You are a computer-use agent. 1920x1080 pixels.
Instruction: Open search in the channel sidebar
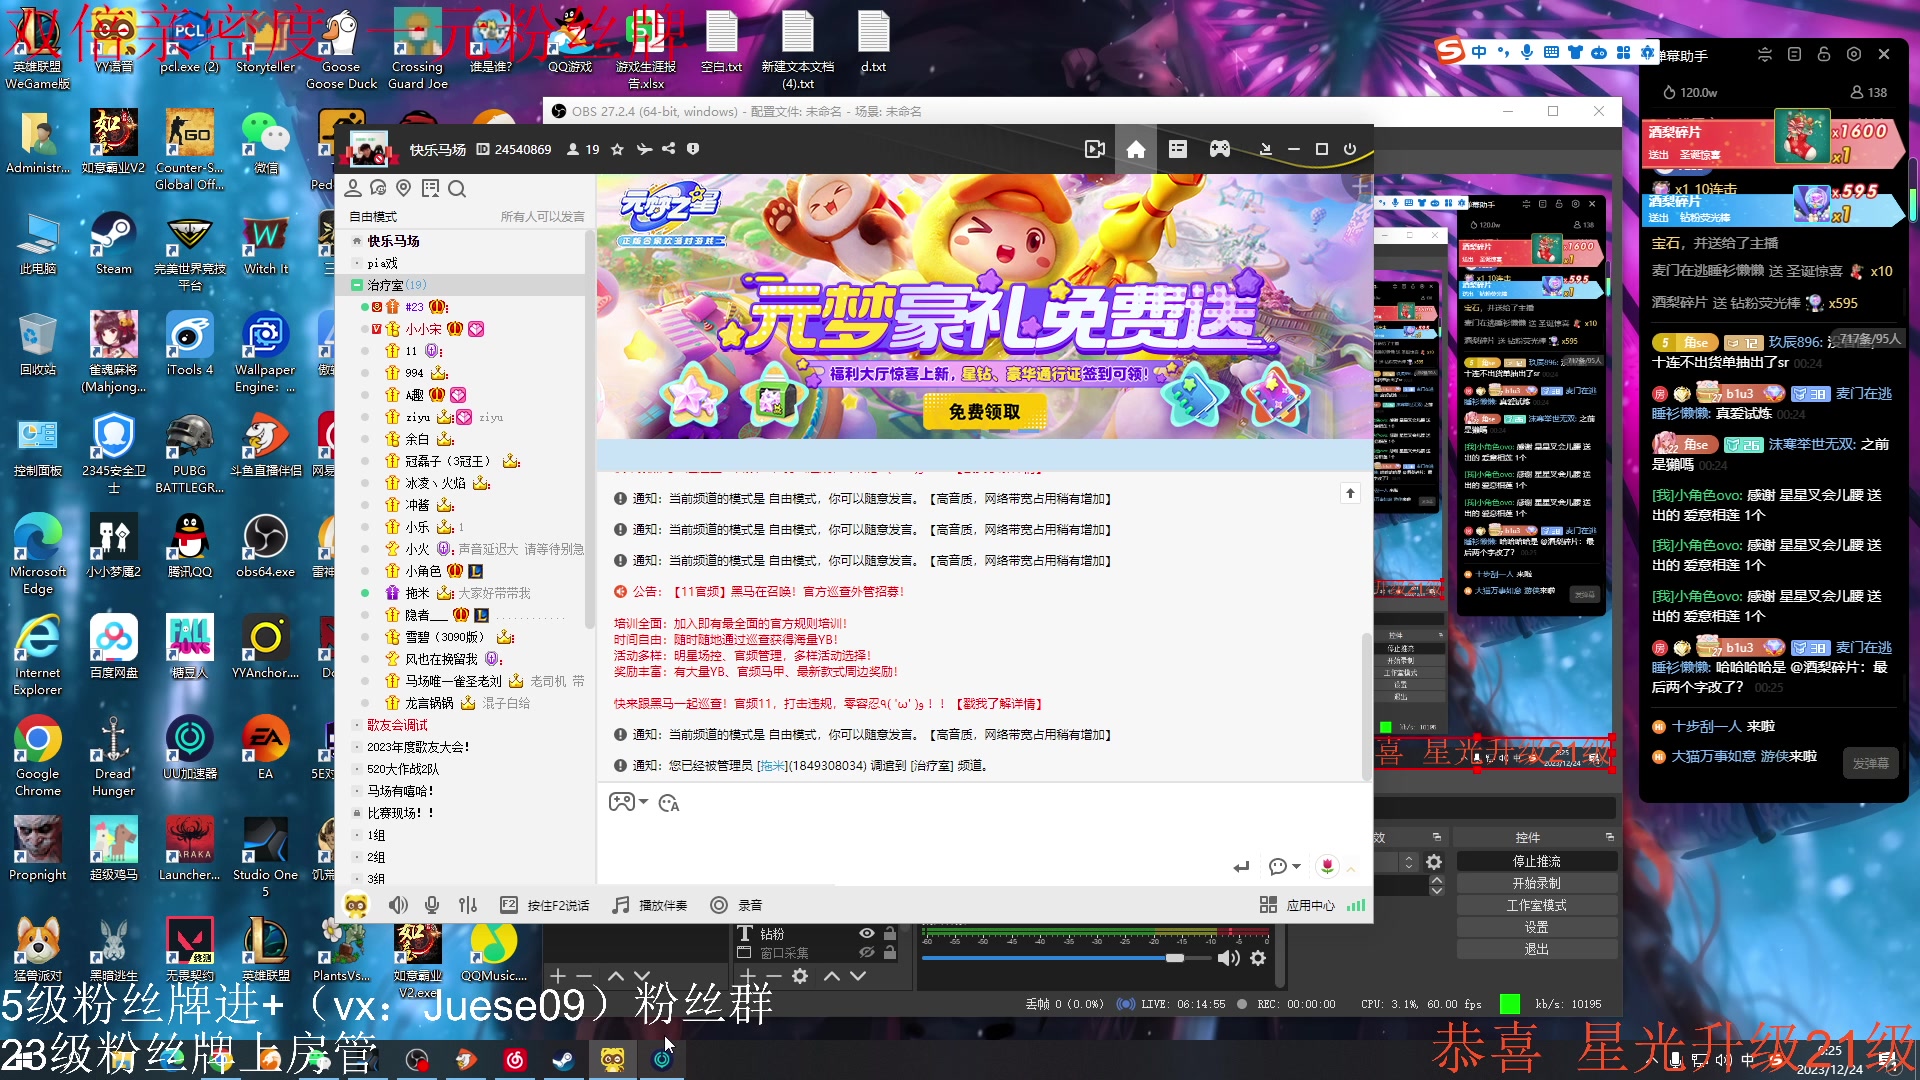(457, 189)
